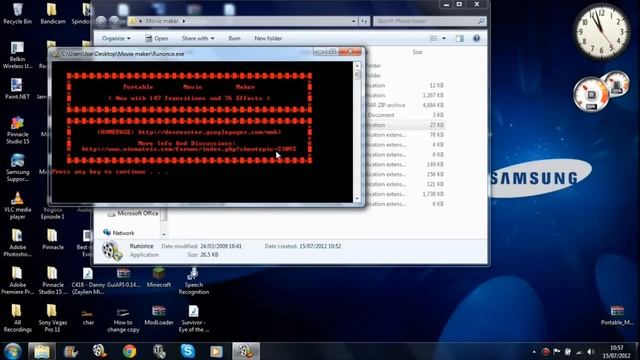
Task: Click the film reel Movie Maker taskbar icon
Action: (x=100, y=351)
